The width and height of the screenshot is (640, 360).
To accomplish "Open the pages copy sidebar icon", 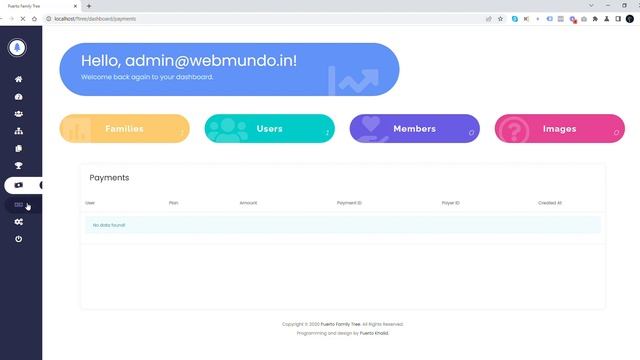I will [x=18, y=149].
